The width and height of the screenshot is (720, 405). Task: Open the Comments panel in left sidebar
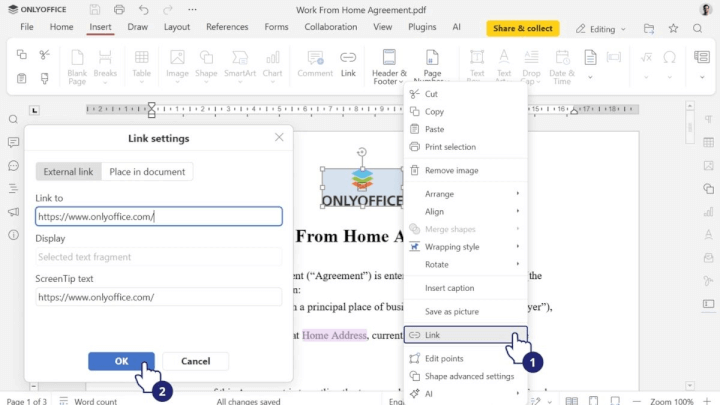pyautogui.click(x=13, y=142)
